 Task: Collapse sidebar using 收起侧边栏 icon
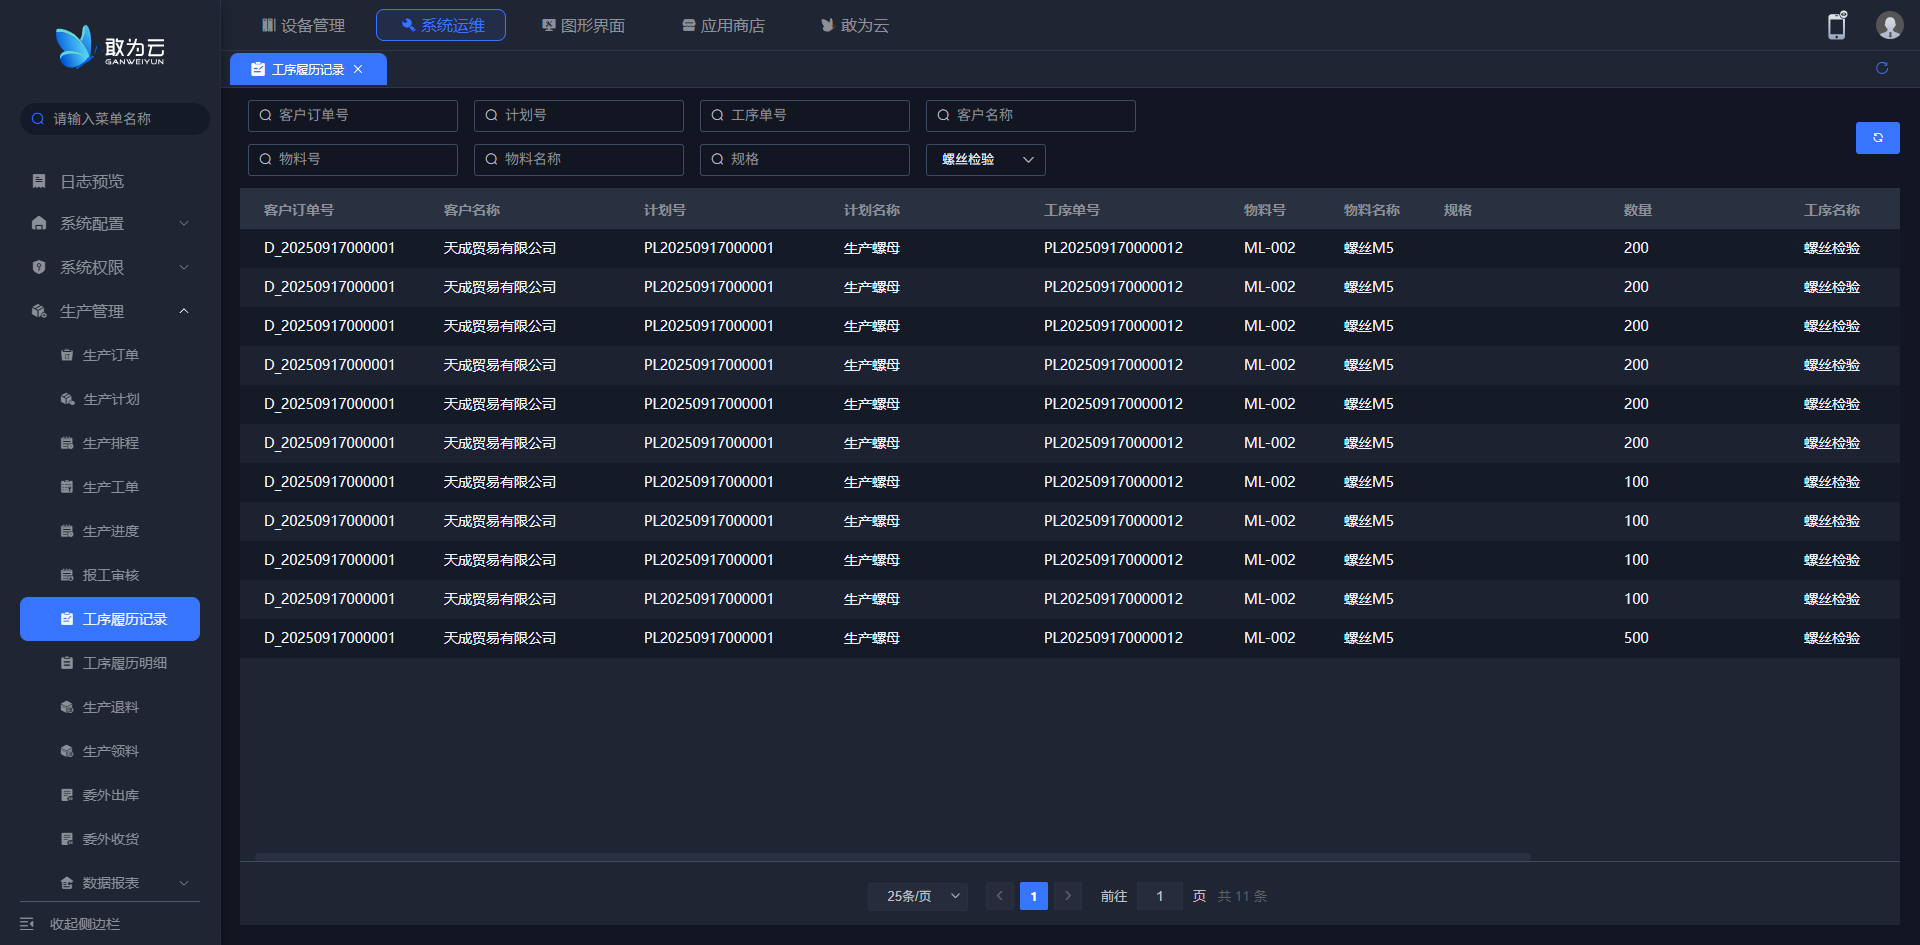pos(27,924)
